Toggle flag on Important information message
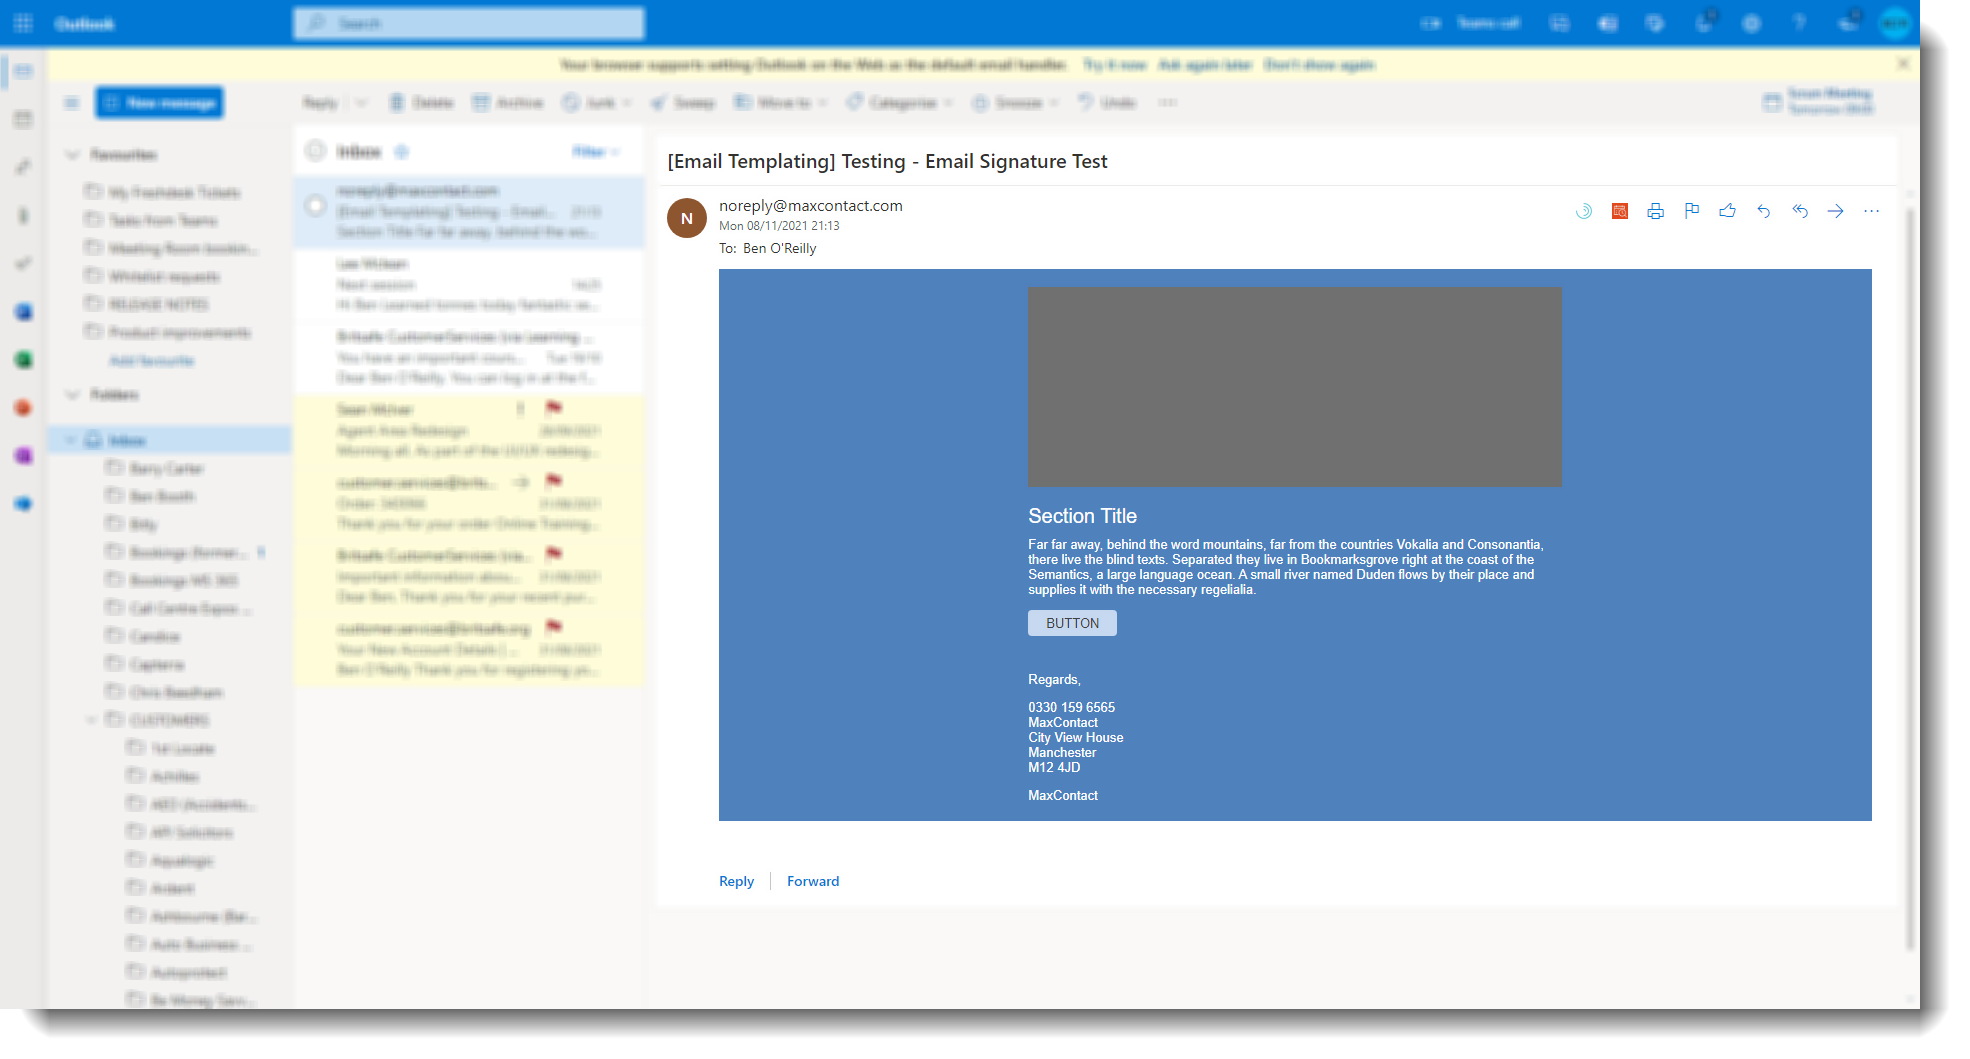Screen dimensions: 1970x1059 (553, 554)
